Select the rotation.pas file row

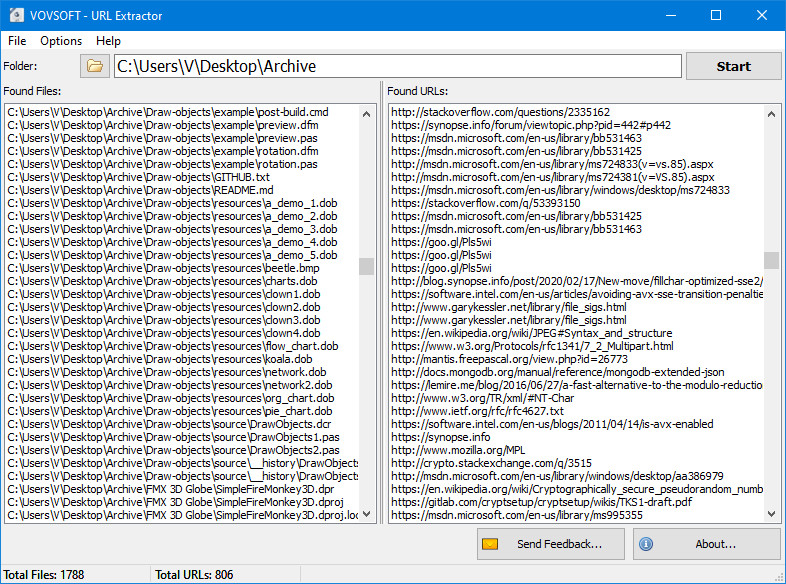[182, 164]
